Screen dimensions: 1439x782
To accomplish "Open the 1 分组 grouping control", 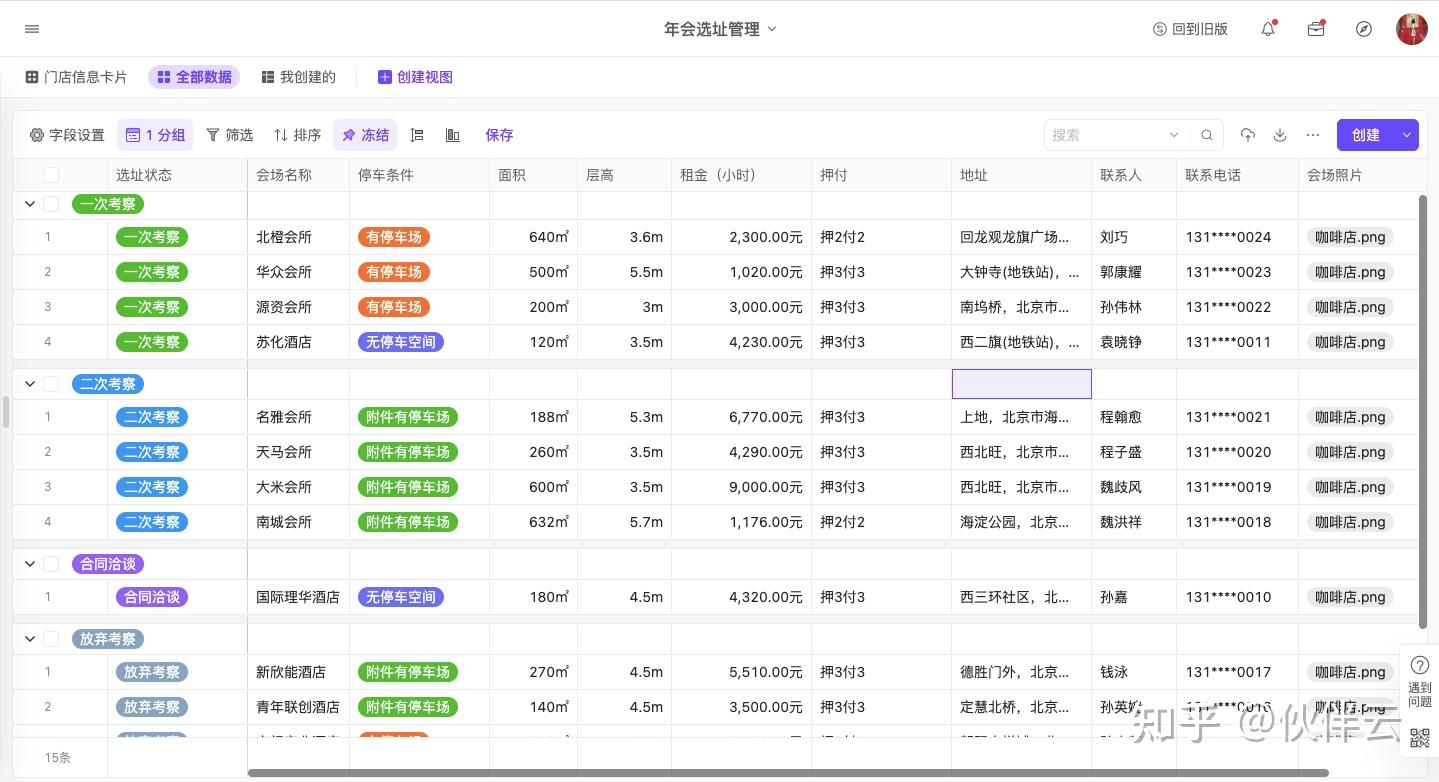I will pos(155,135).
